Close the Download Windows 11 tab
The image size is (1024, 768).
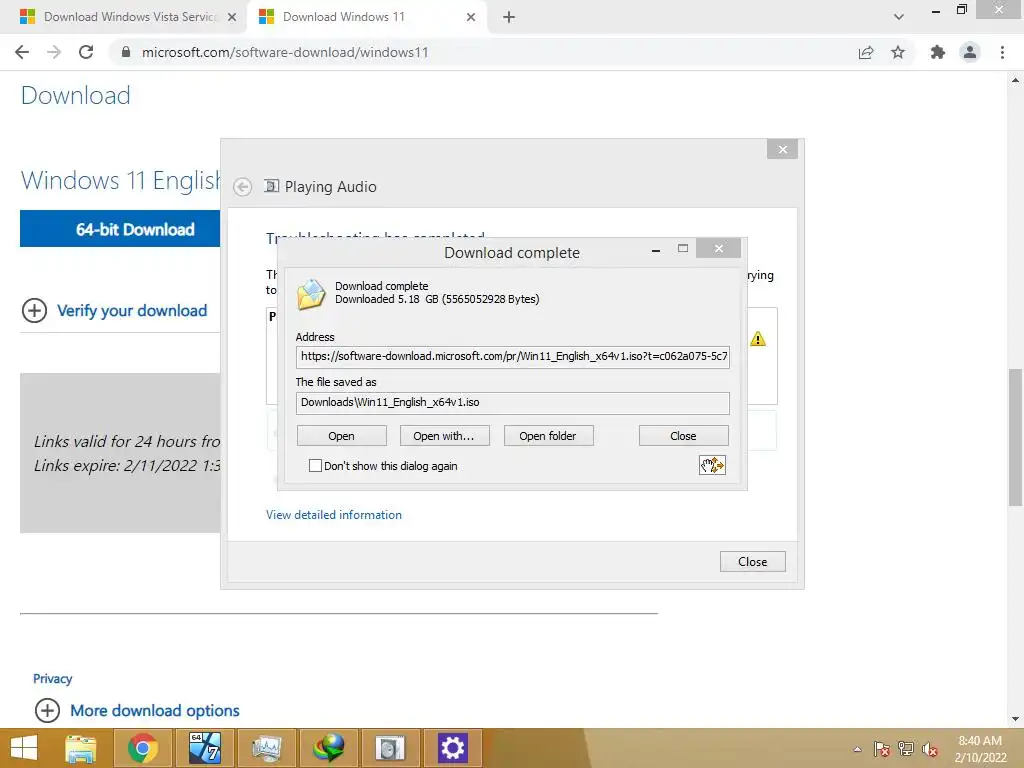(x=471, y=18)
